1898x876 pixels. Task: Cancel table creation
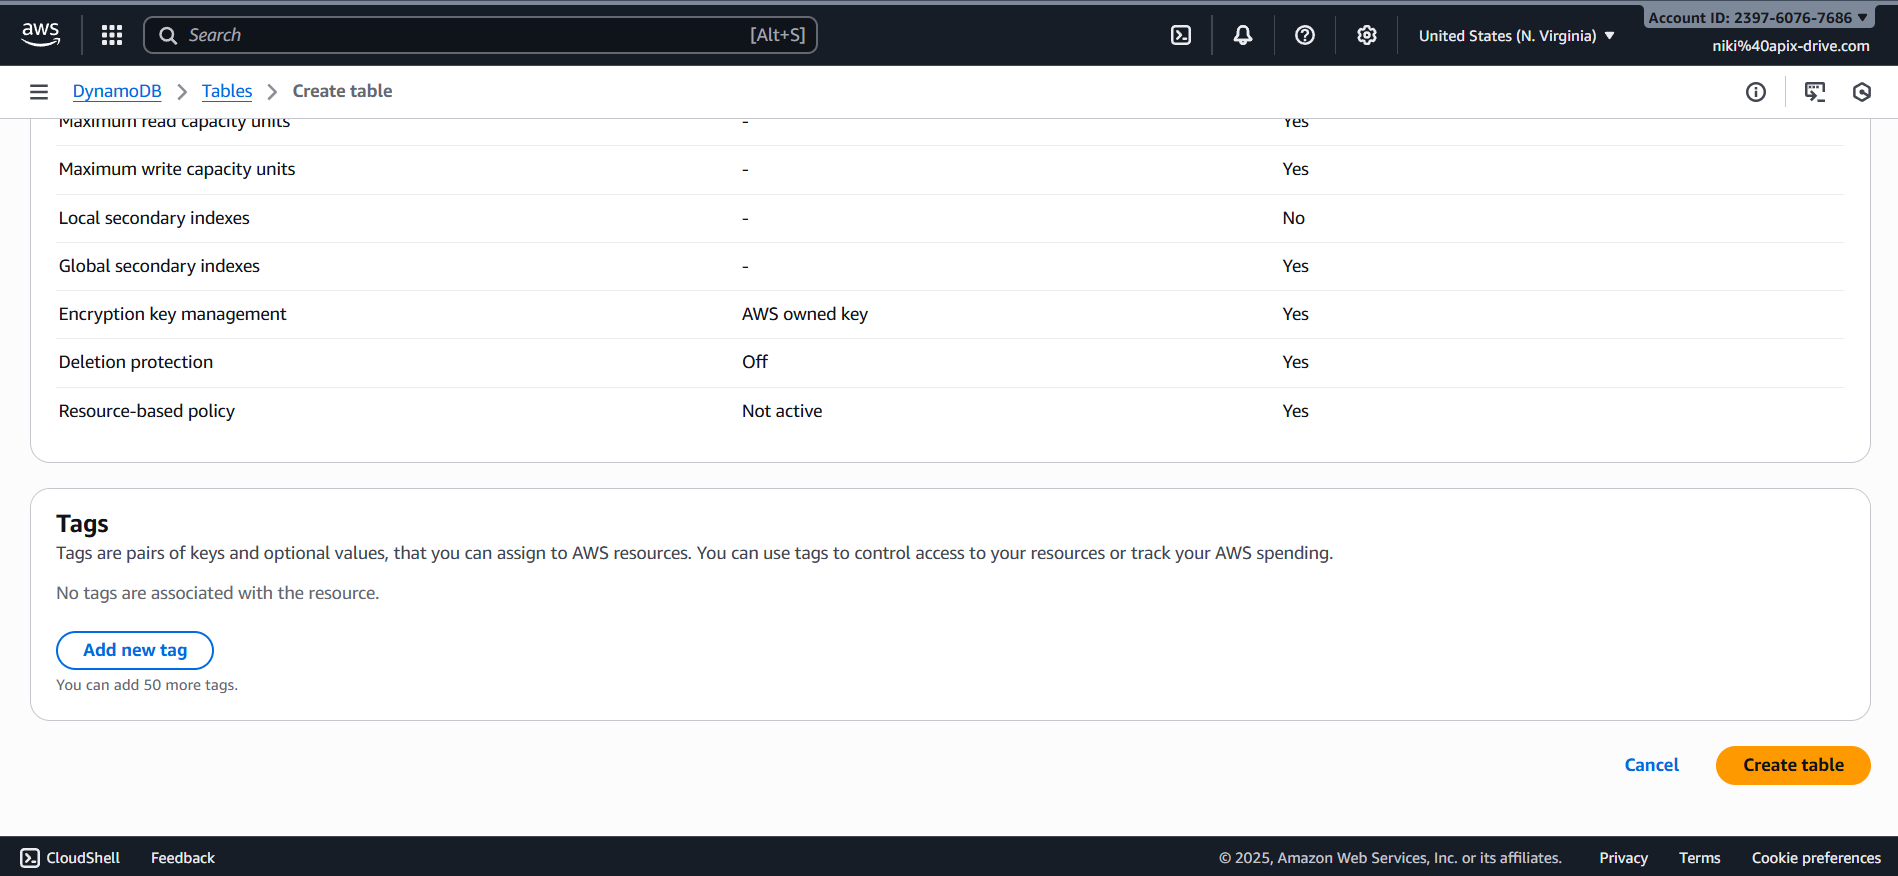[1651, 765]
